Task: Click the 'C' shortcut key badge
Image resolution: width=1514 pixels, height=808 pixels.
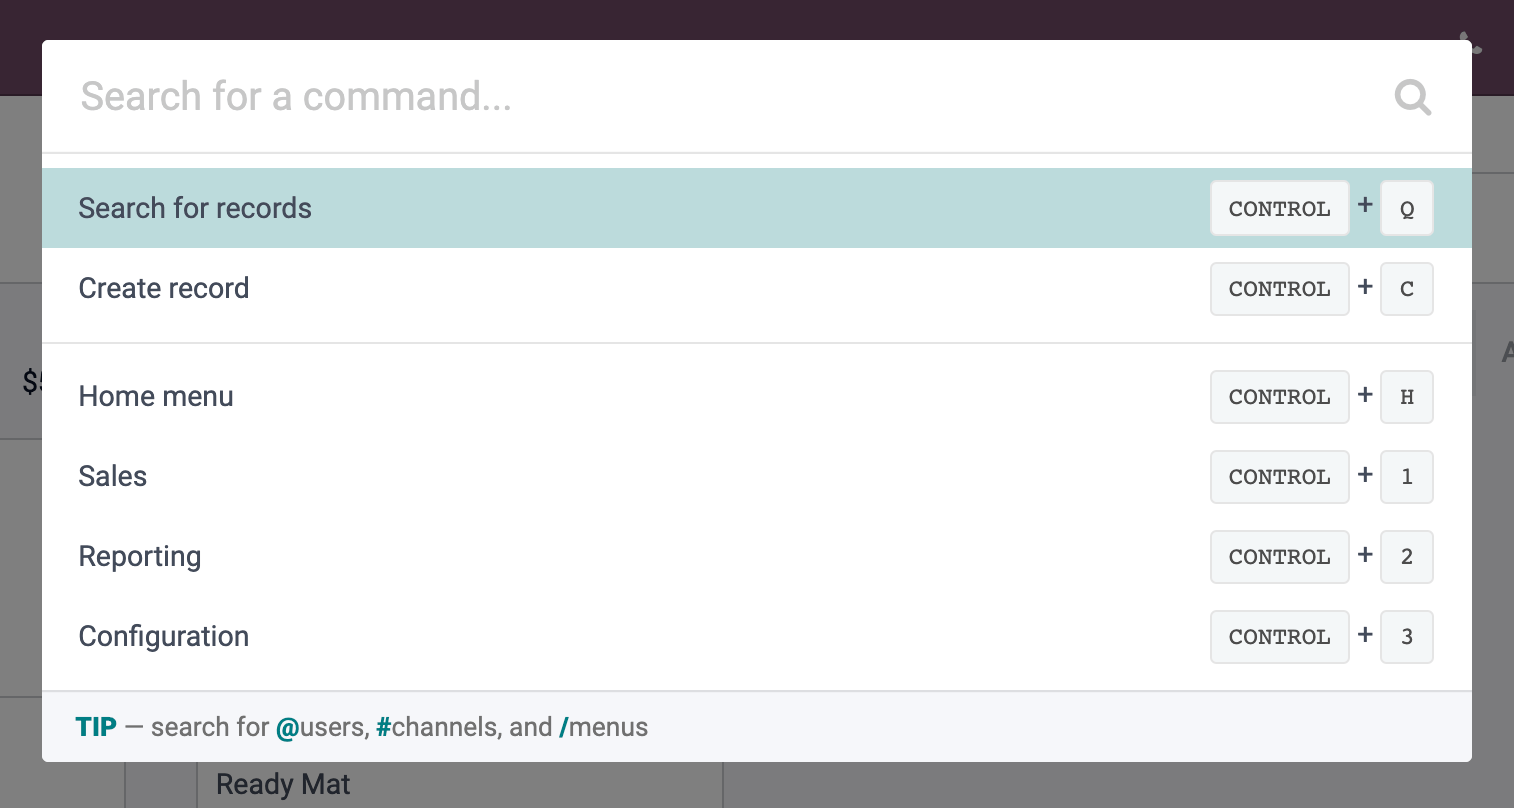Action: (x=1407, y=289)
